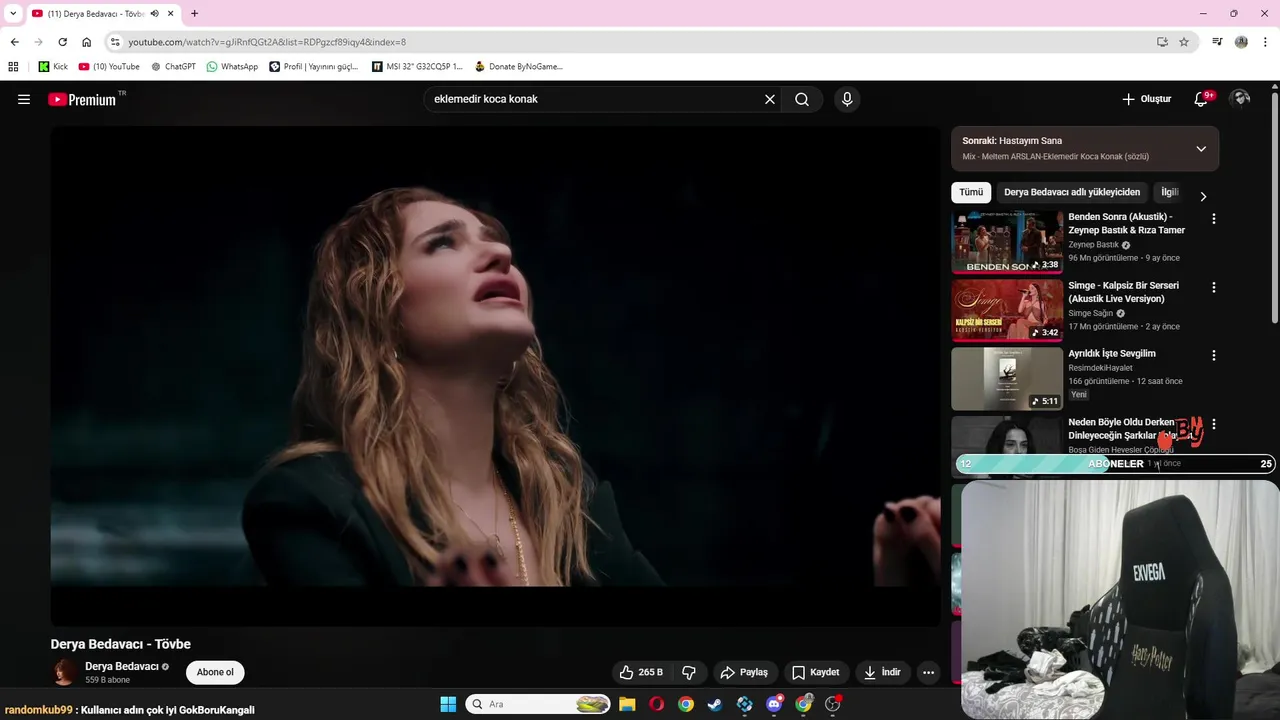Viewport: 1280px width, 720px height.
Task: Open browser home page button
Action: [86, 42]
